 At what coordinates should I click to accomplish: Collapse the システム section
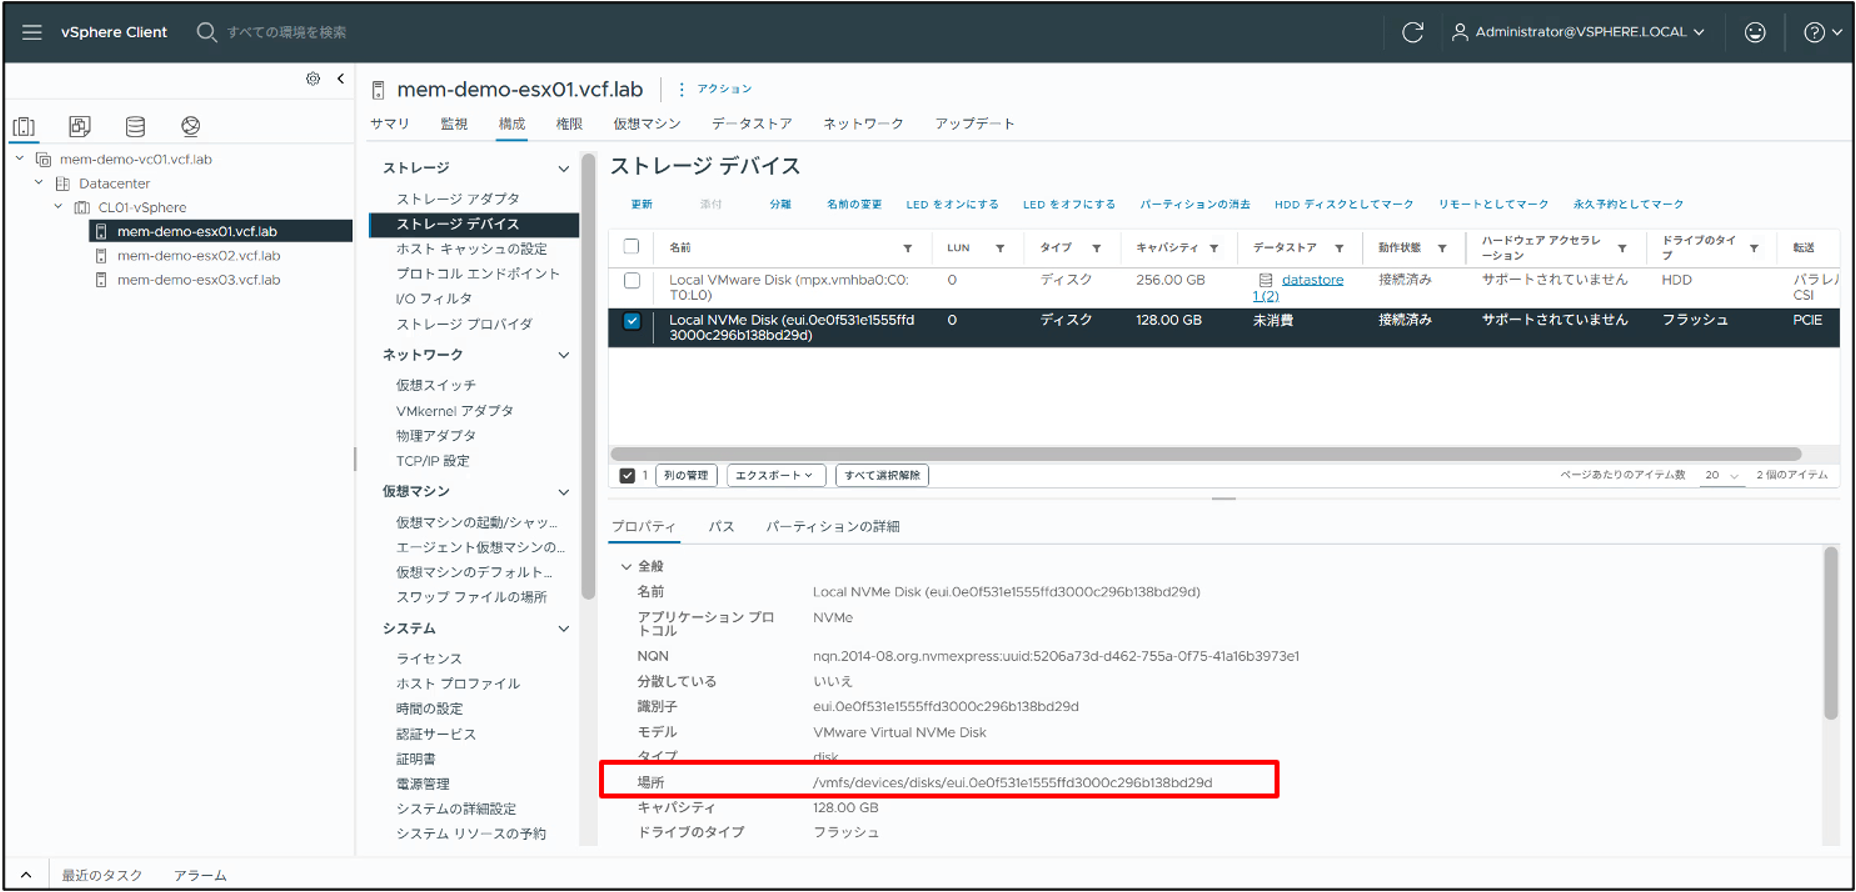point(564,629)
